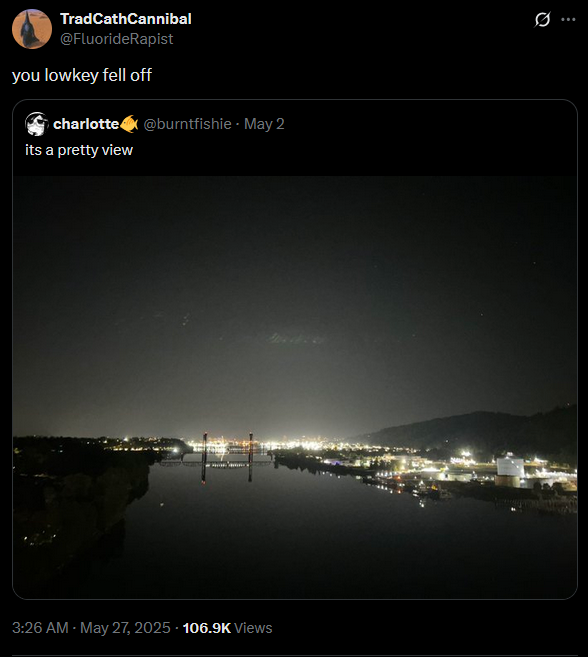Click the May 27, 2025 date
The image size is (588, 657).
pyautogui.click(x=125, y=628)
